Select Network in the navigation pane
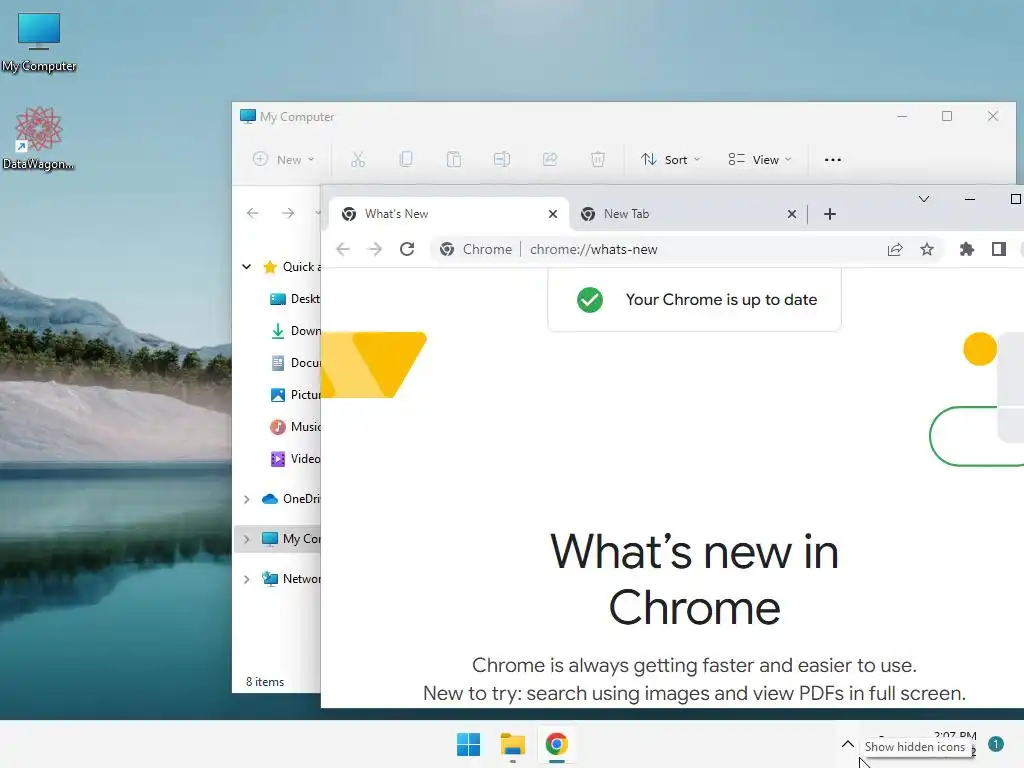1024x768 pixels. click(x=291, y=579)
